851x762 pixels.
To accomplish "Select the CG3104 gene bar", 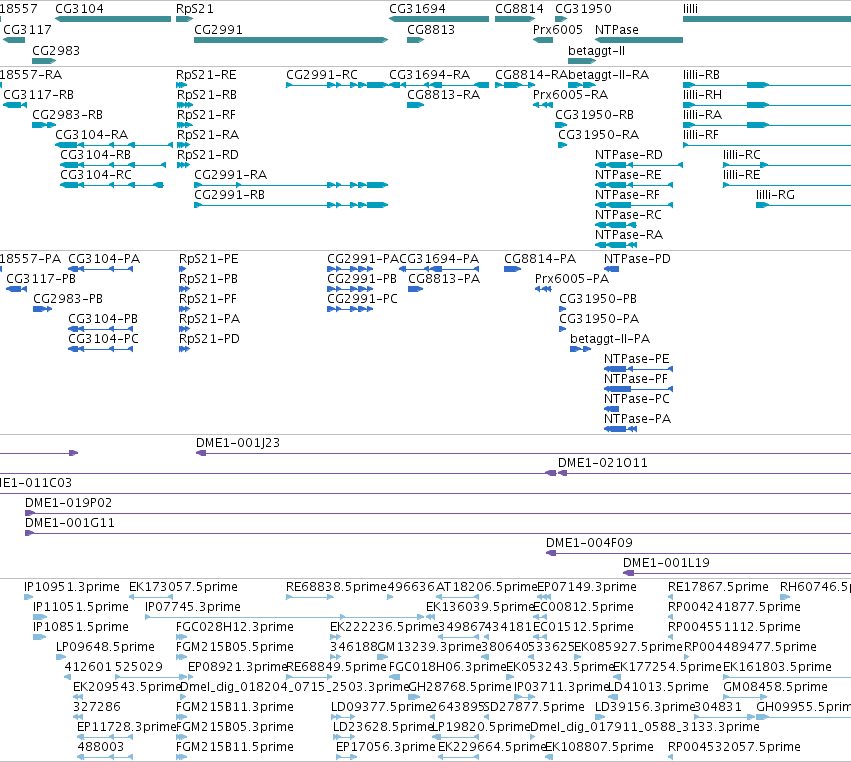I will tap(113, 19).
